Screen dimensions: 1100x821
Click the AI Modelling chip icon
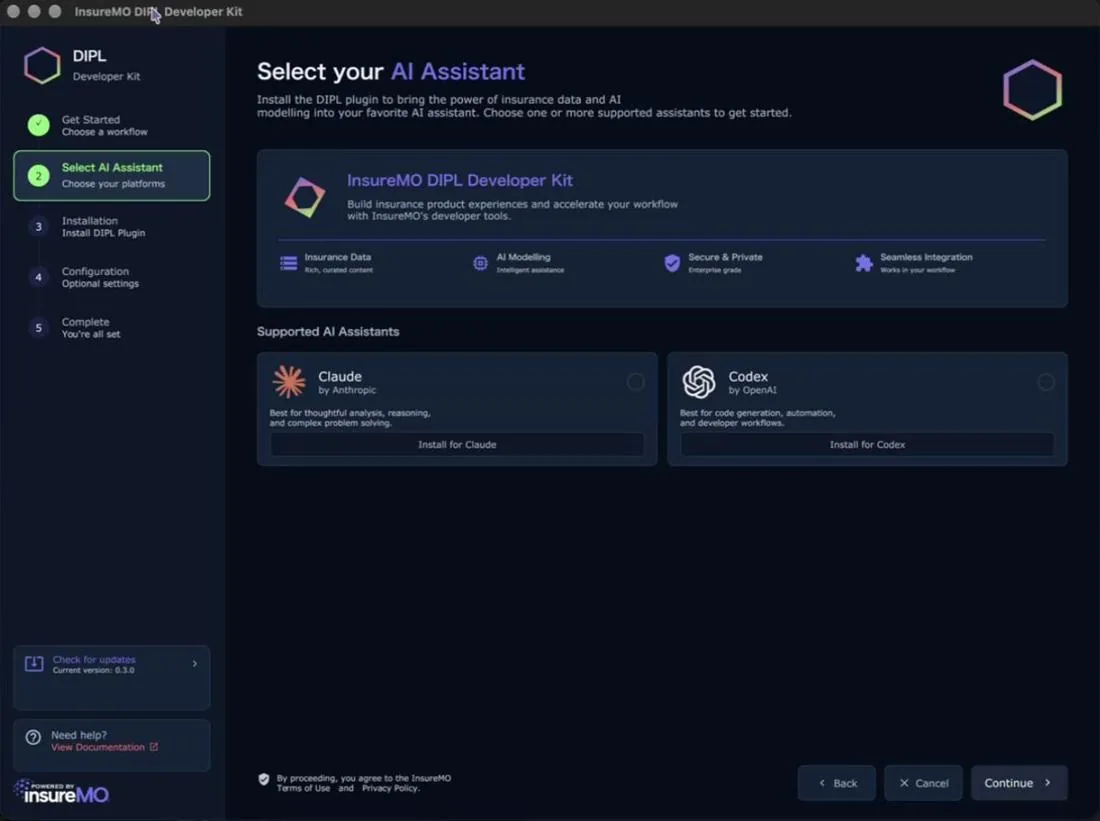(x=480, y=263)
